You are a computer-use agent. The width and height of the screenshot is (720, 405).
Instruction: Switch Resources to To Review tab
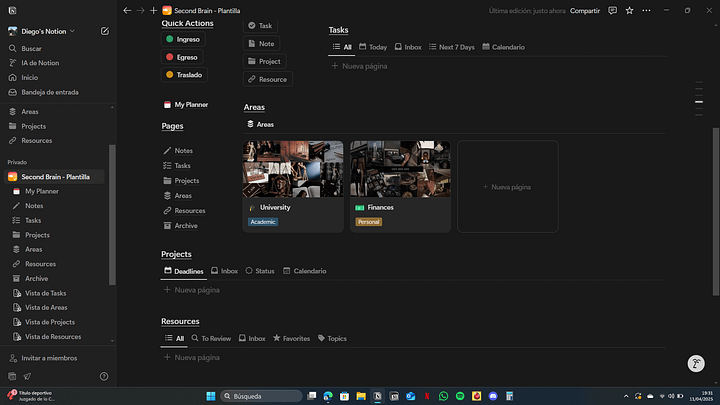click(x=211, y=338)
